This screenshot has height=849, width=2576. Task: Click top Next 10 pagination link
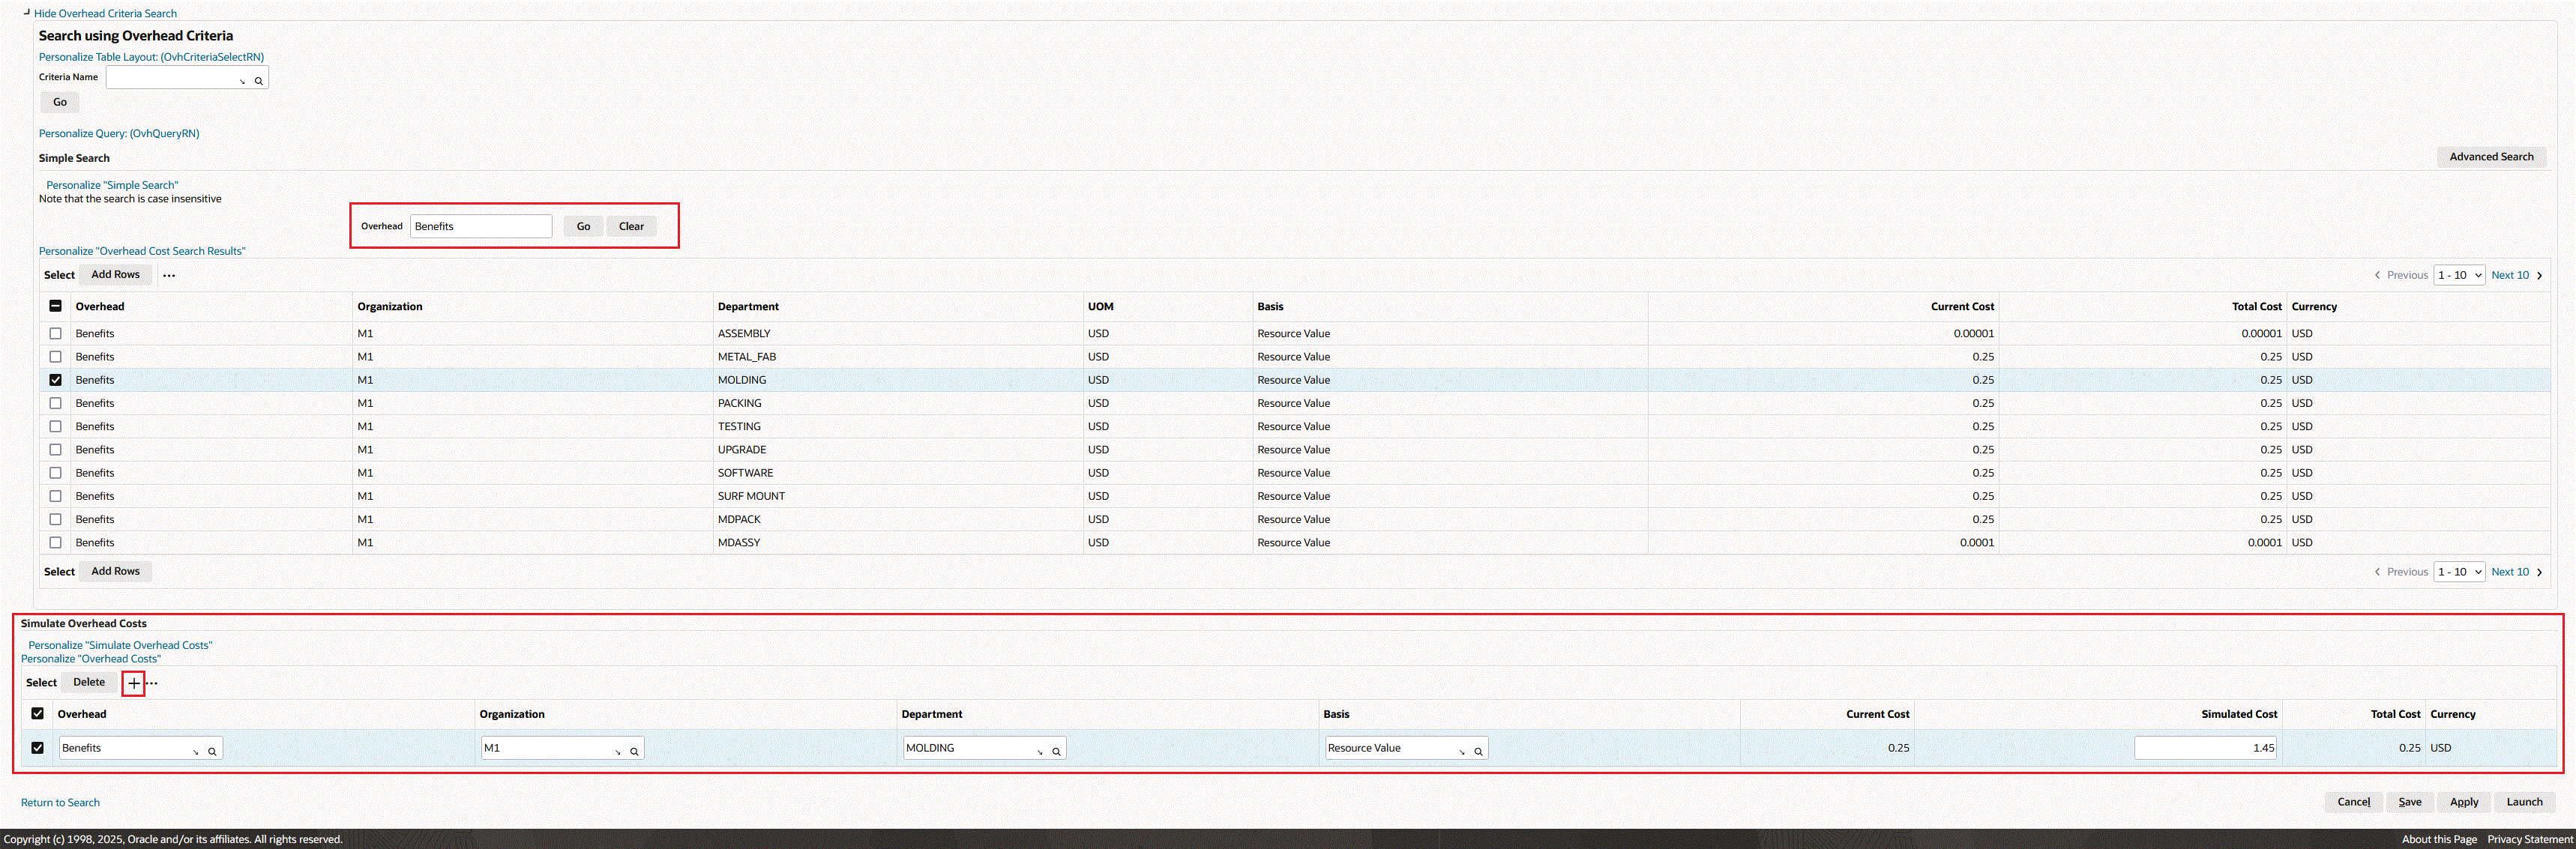(2510, 275)
